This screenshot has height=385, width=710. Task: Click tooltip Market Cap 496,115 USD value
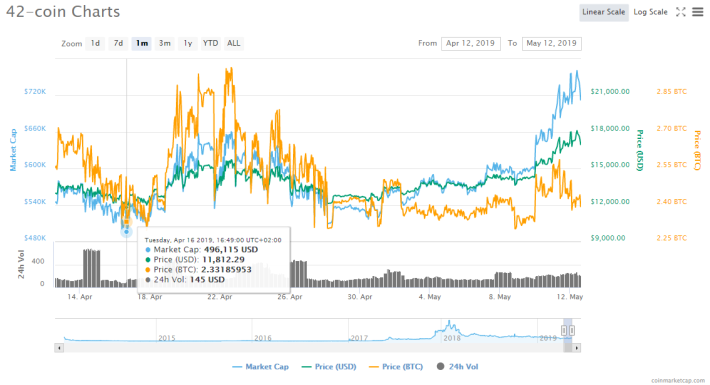(x=230, y=250)
